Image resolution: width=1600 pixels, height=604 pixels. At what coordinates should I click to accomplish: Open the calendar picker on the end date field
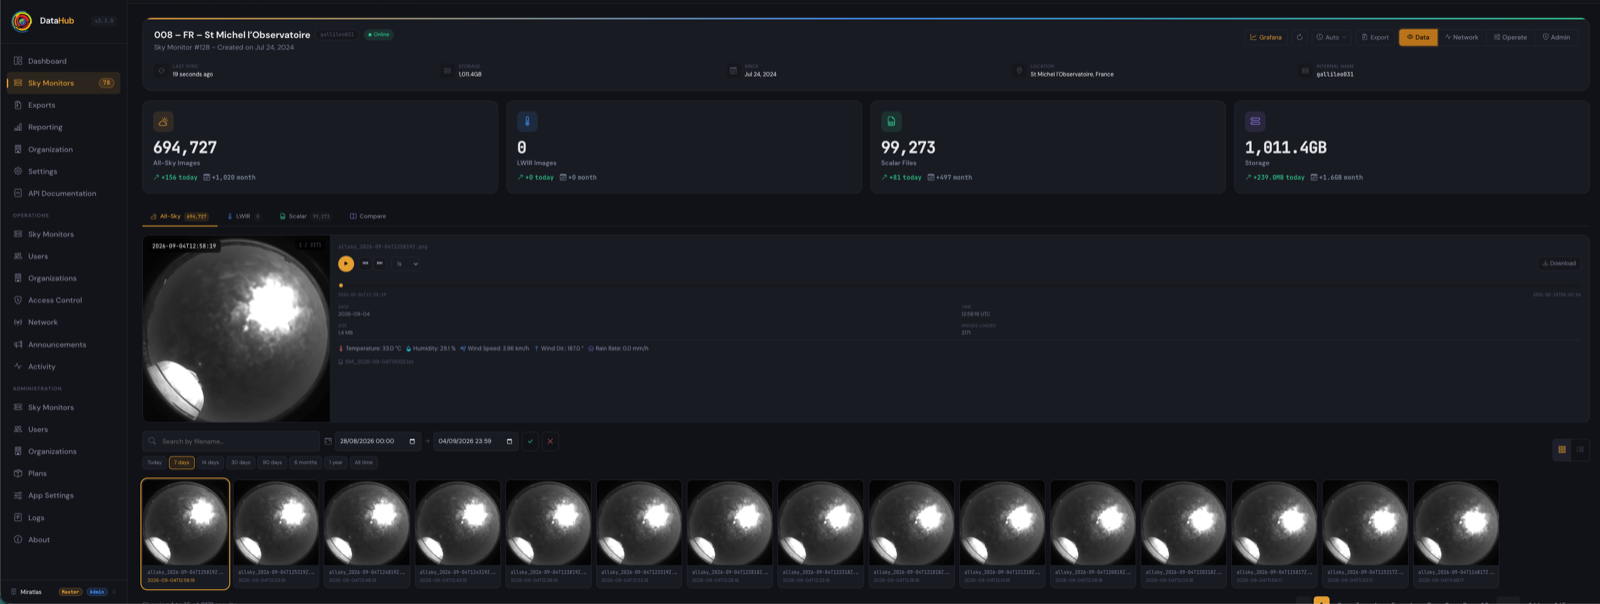[x=509, y=441]
